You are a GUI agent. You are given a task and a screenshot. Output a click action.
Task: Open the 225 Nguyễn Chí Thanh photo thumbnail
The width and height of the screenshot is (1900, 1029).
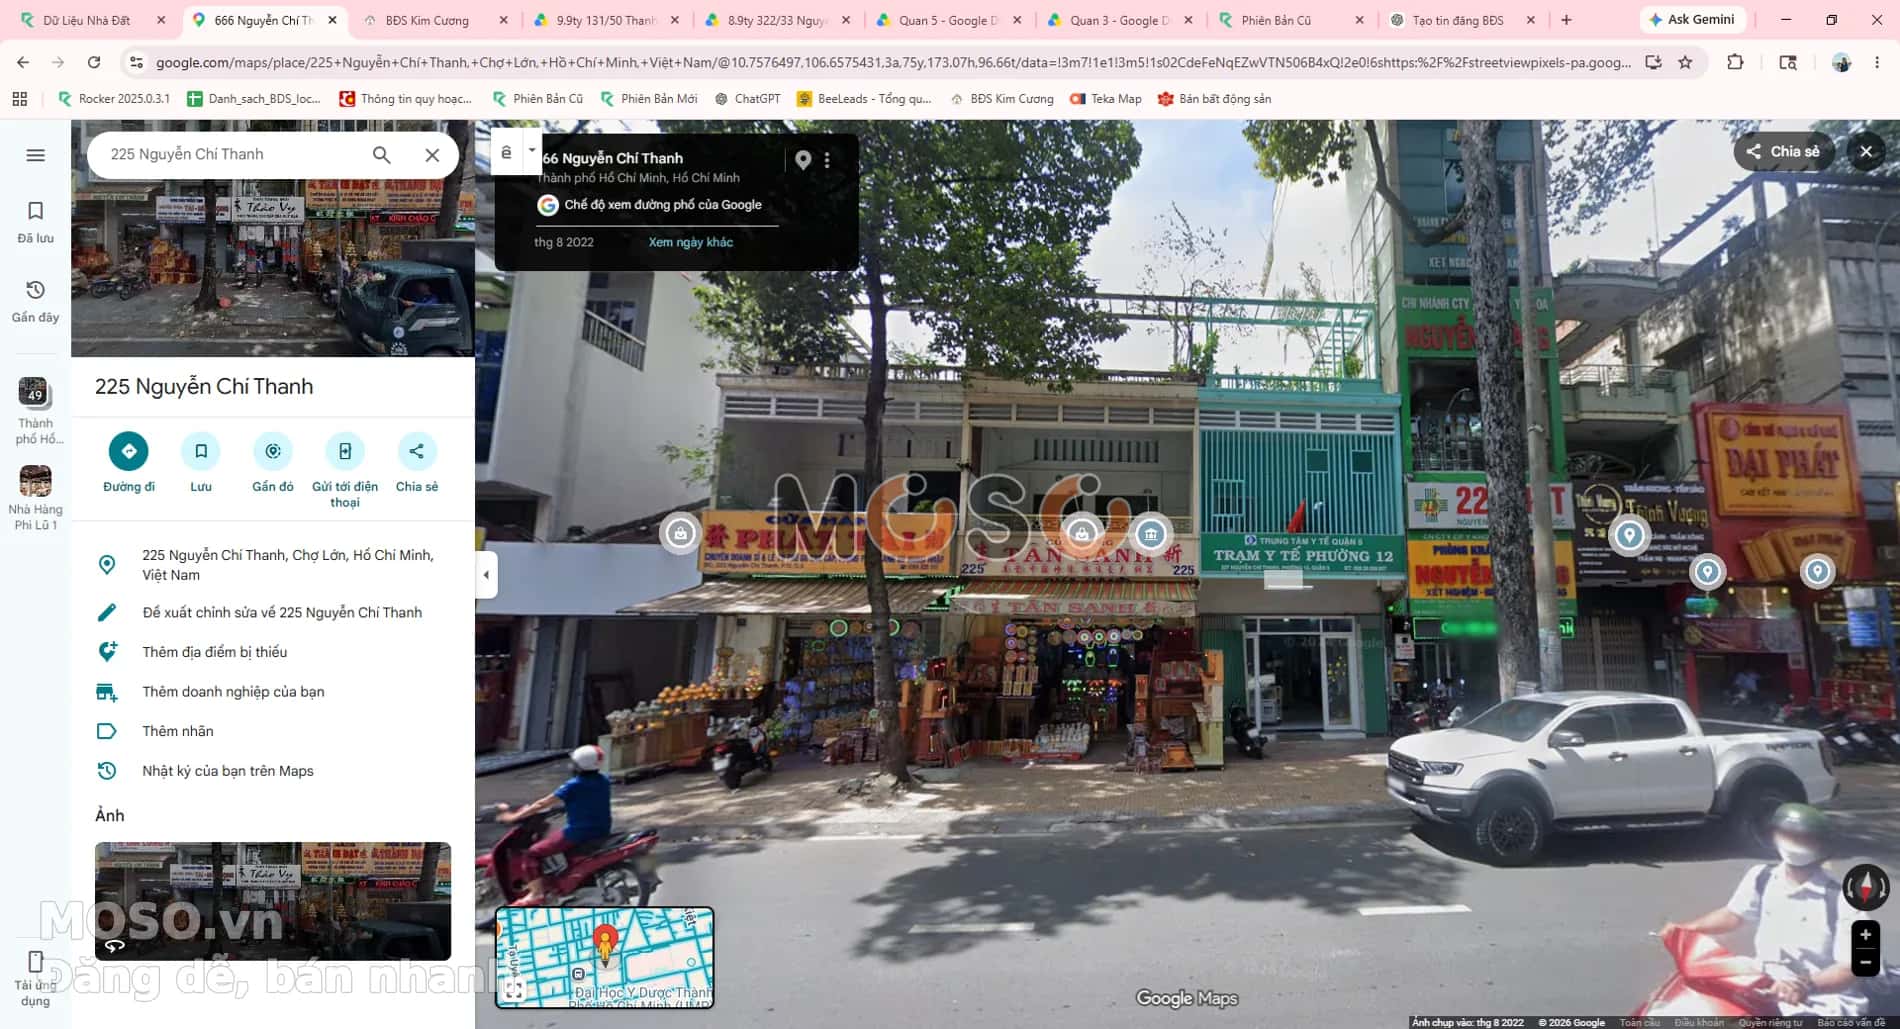click(x=273, y=901)
